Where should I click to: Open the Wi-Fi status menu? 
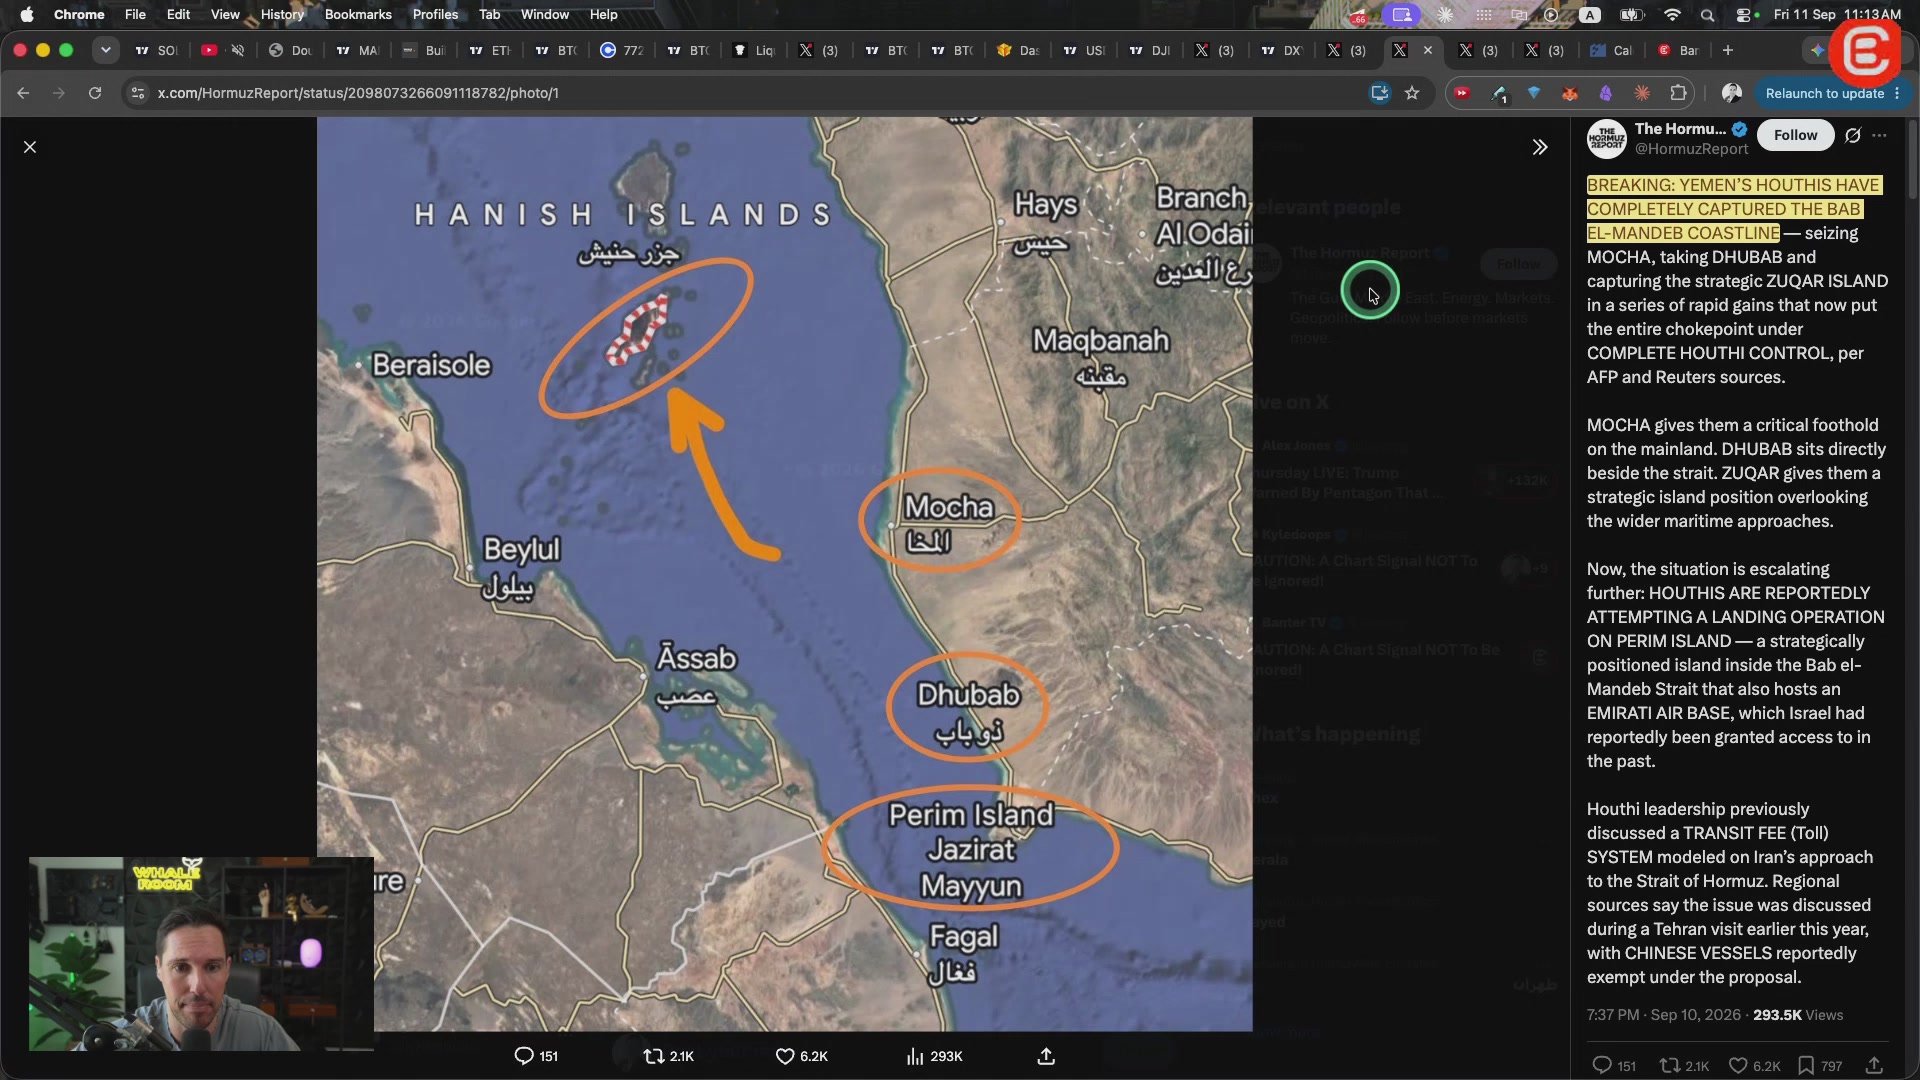(1672, 14)
